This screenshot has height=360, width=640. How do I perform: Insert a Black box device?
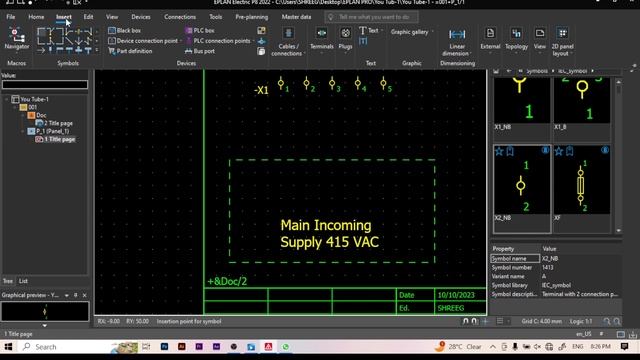point(124,31)
